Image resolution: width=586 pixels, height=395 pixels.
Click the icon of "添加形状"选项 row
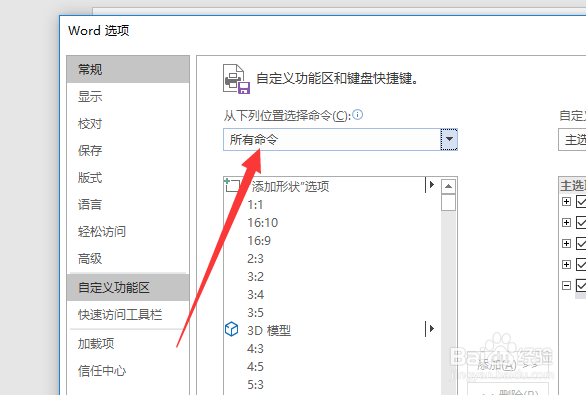232,185
